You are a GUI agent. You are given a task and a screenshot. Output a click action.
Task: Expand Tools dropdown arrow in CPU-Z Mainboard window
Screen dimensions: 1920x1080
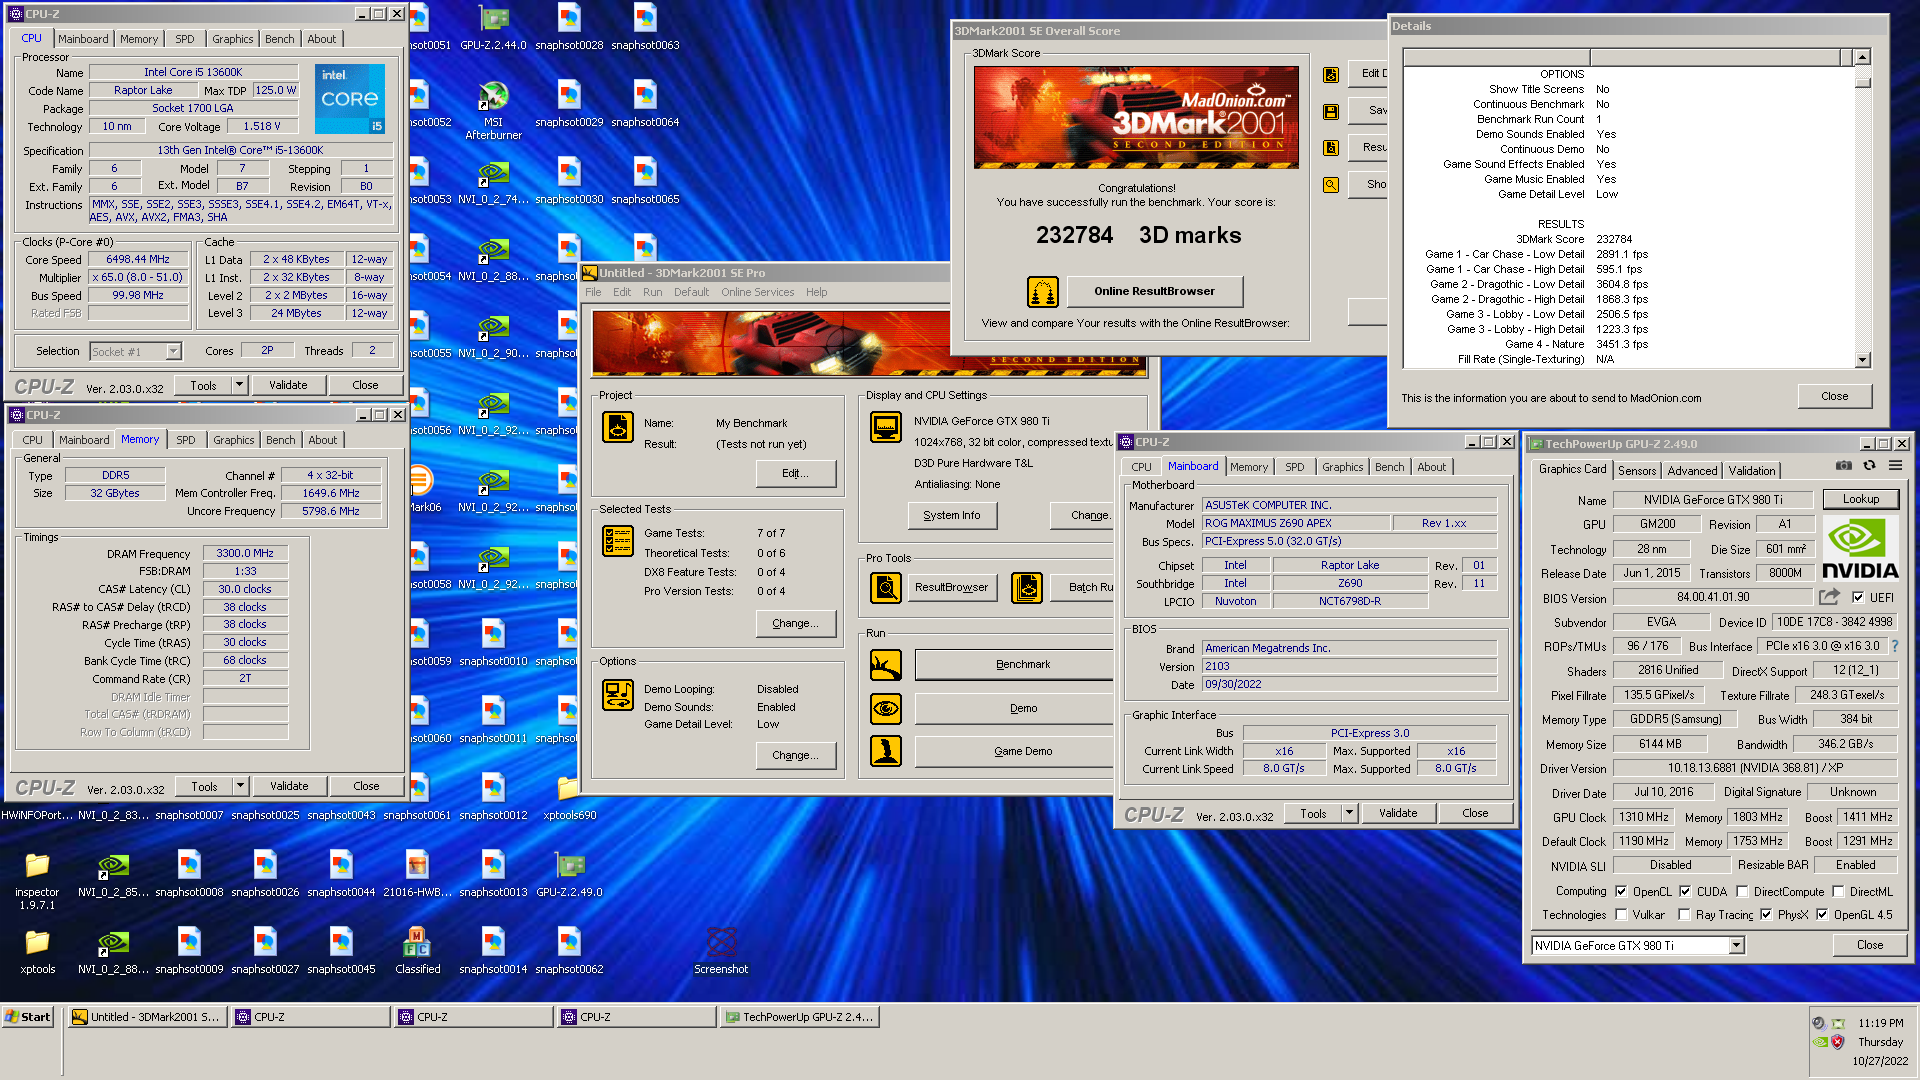point(1349,813)
